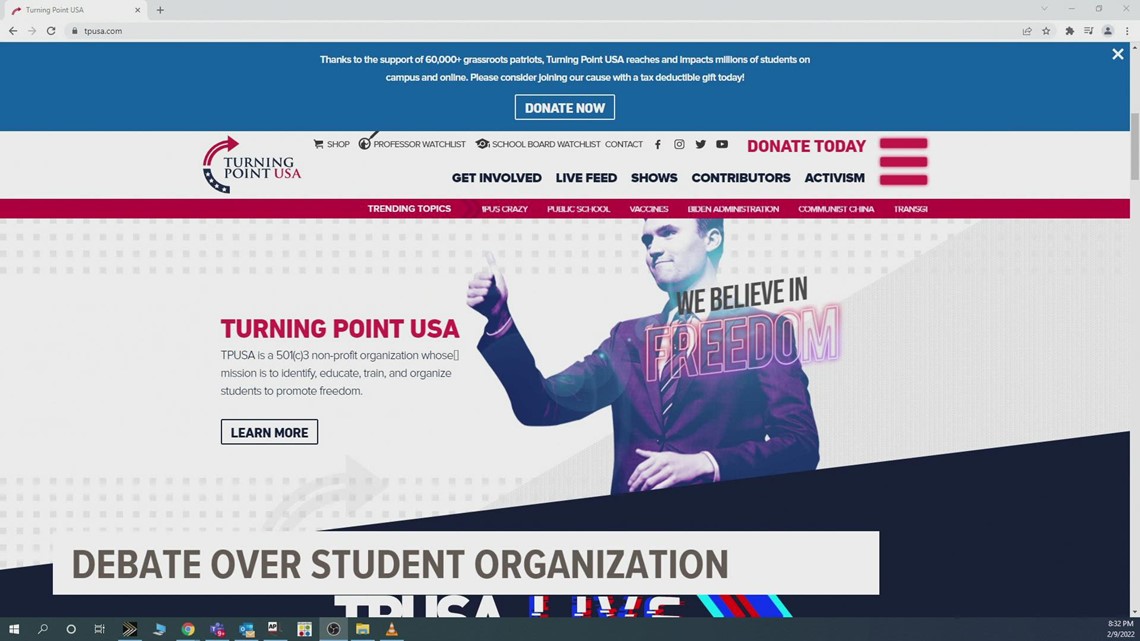This screenshot has width=1140, height=641.
Task: Click the browser back arrow
Action: pyautogui.click(x=13, y=31)
